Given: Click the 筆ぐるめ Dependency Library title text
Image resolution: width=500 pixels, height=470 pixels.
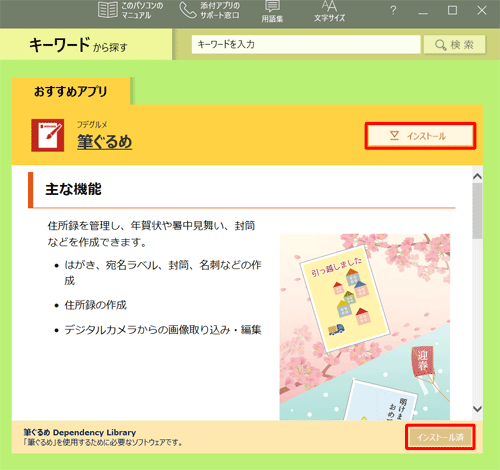Looking at the screenshot, I should click(80, 432).
